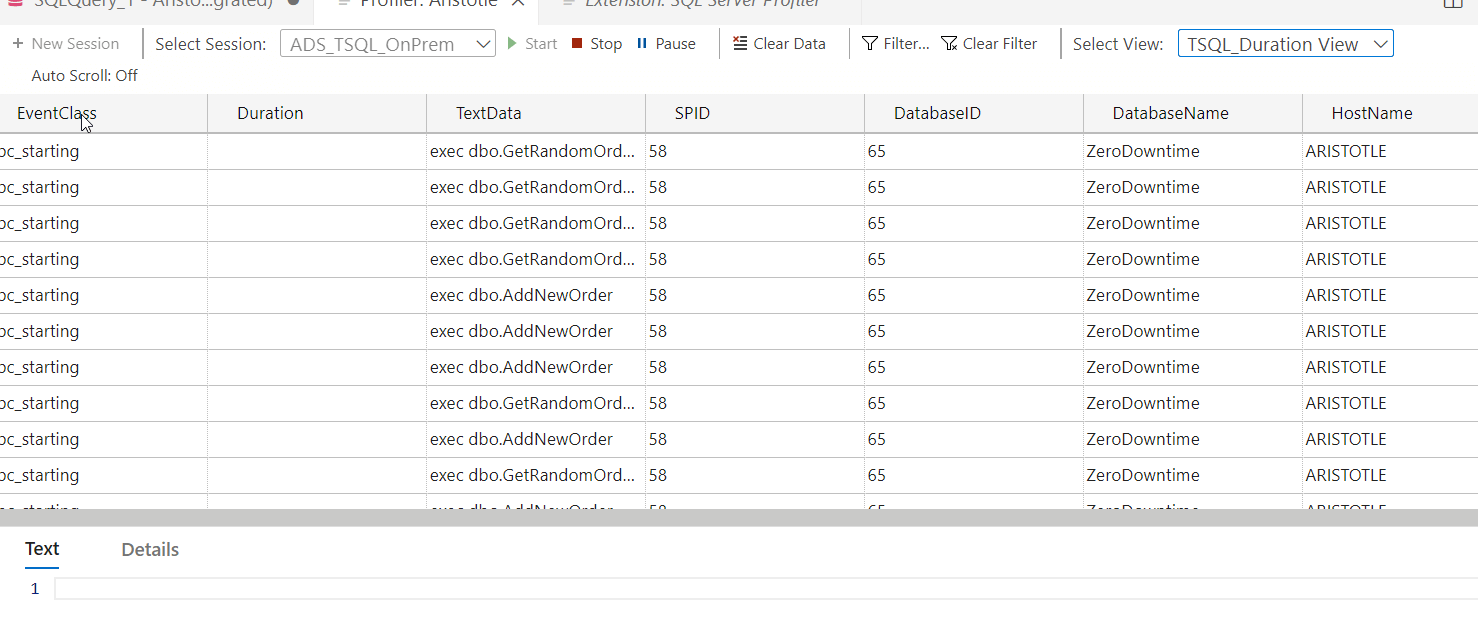The width and height of the screenshot is (1478, 622).
Task: Click the Stop profiler icon
Action: coord(577,44)
